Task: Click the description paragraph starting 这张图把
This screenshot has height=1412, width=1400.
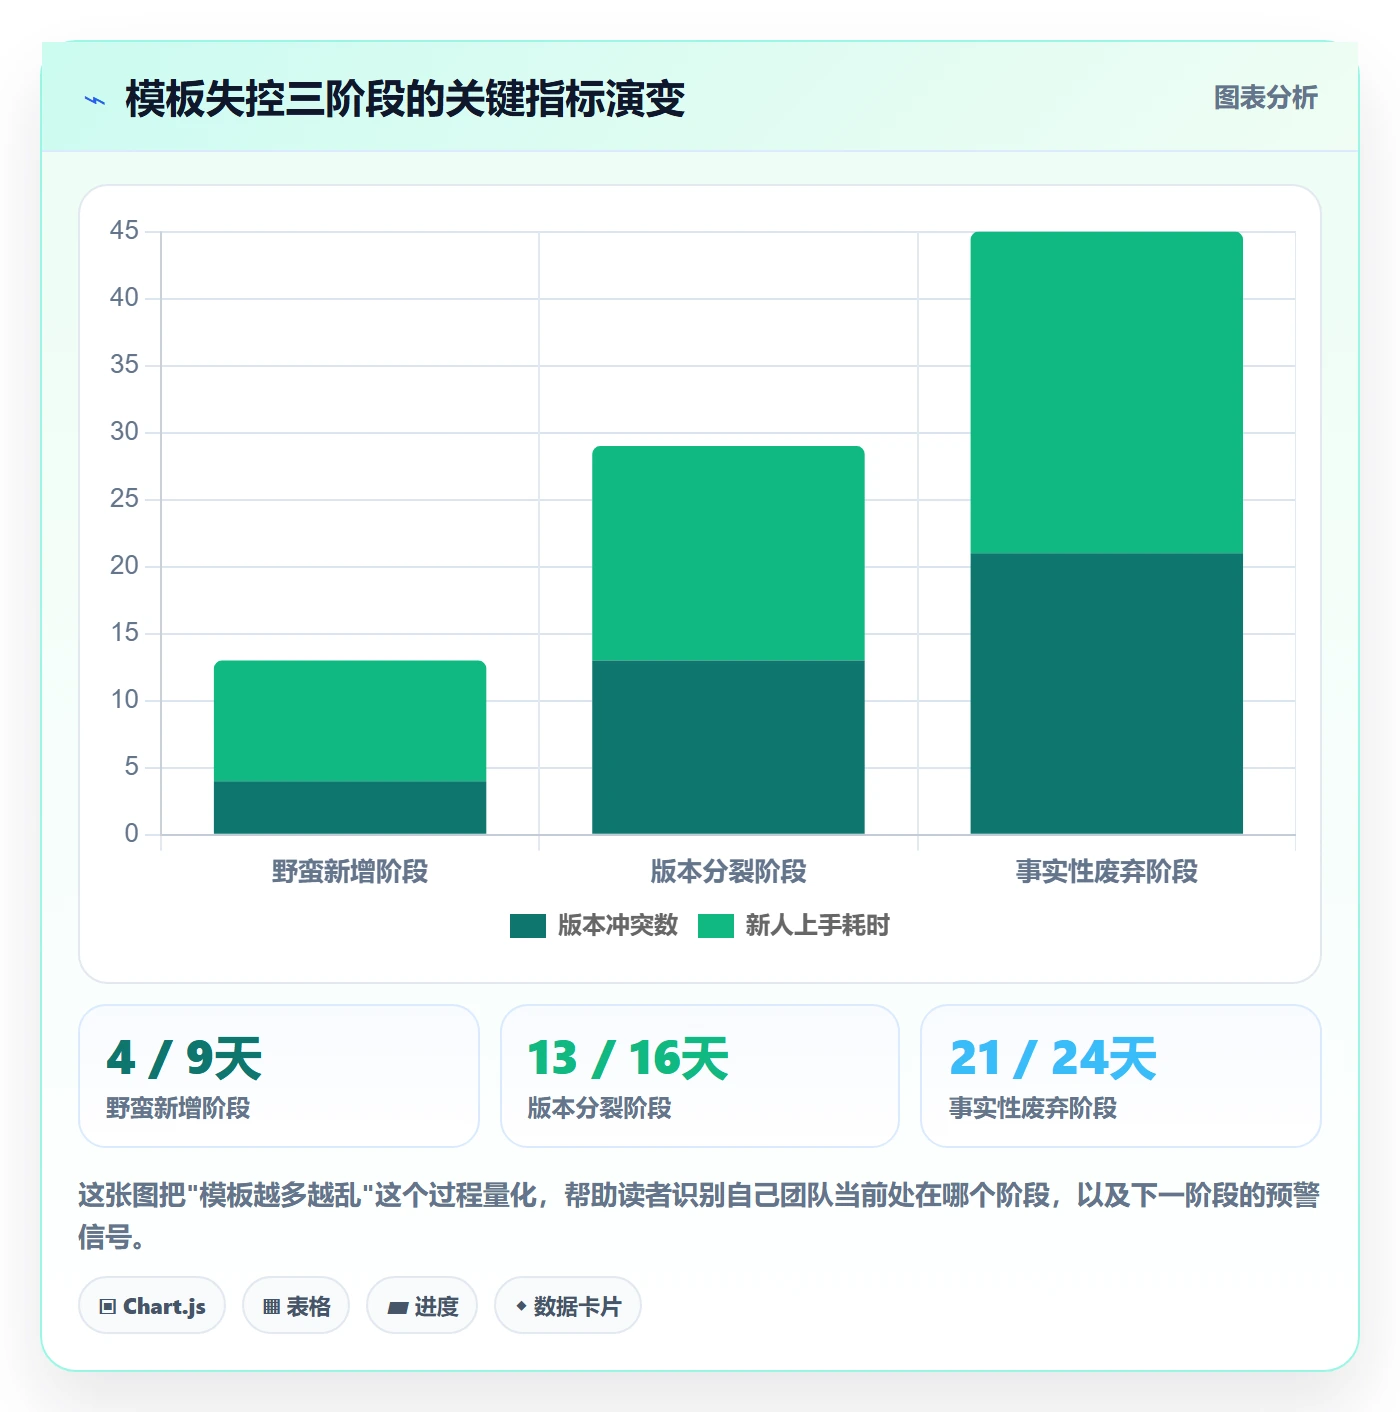Action: (x=699, y=1216)
